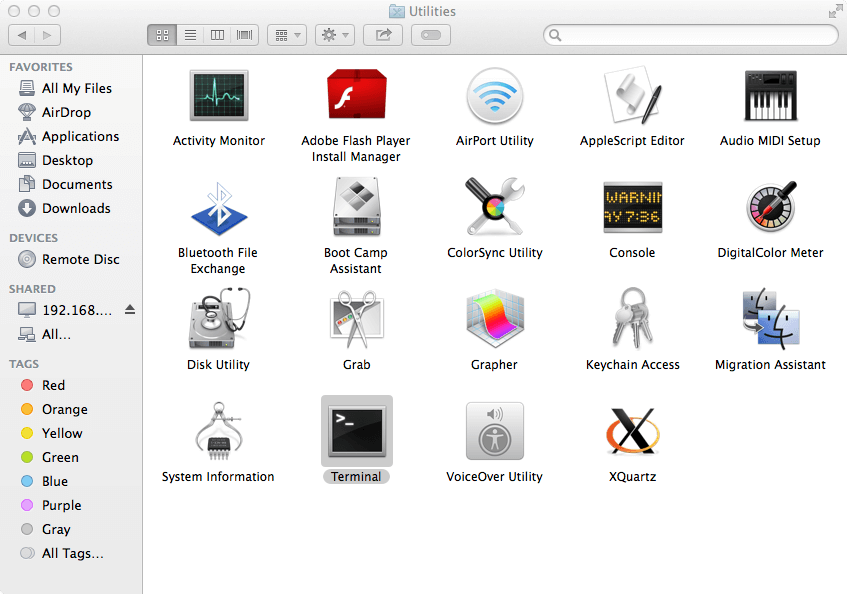Open AirDrop in the sidebar
The width and height of the screenshot is (847, 594).
pos(71,112)
